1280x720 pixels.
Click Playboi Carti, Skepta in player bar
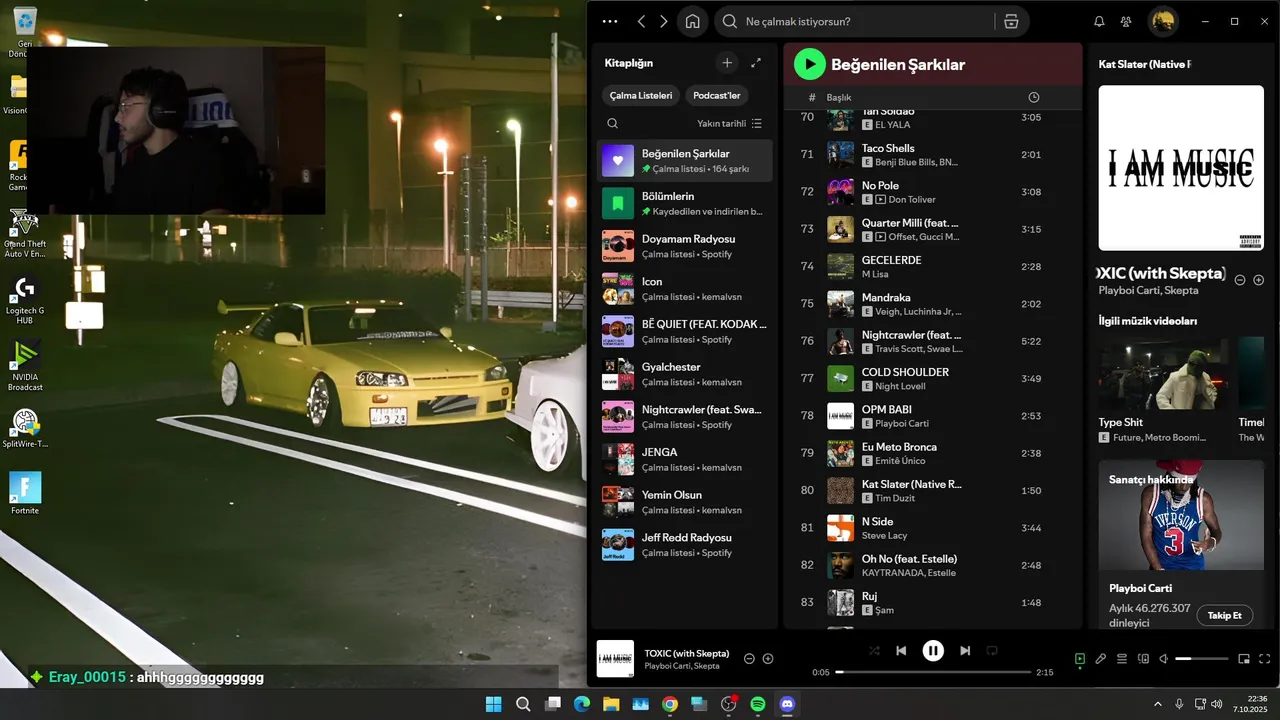(x=682, y=666)
